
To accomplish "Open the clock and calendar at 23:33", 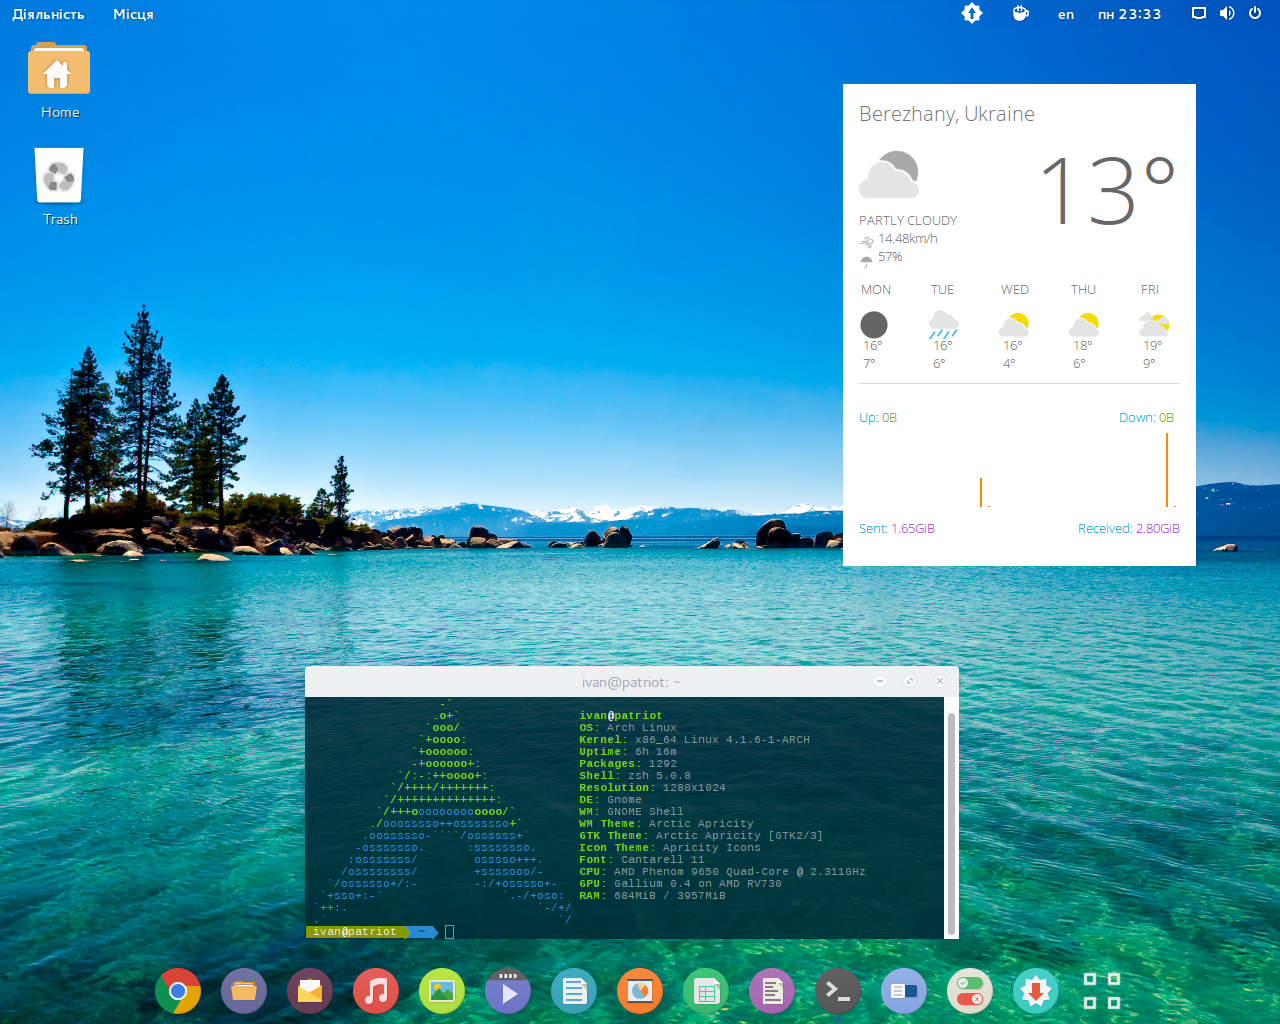I will (x=1130, y=14).
